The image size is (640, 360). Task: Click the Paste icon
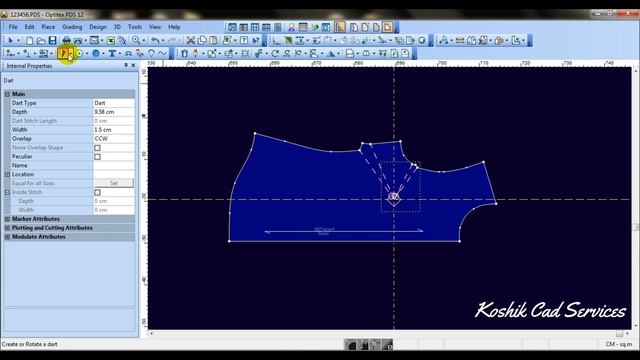coord(213,40)
